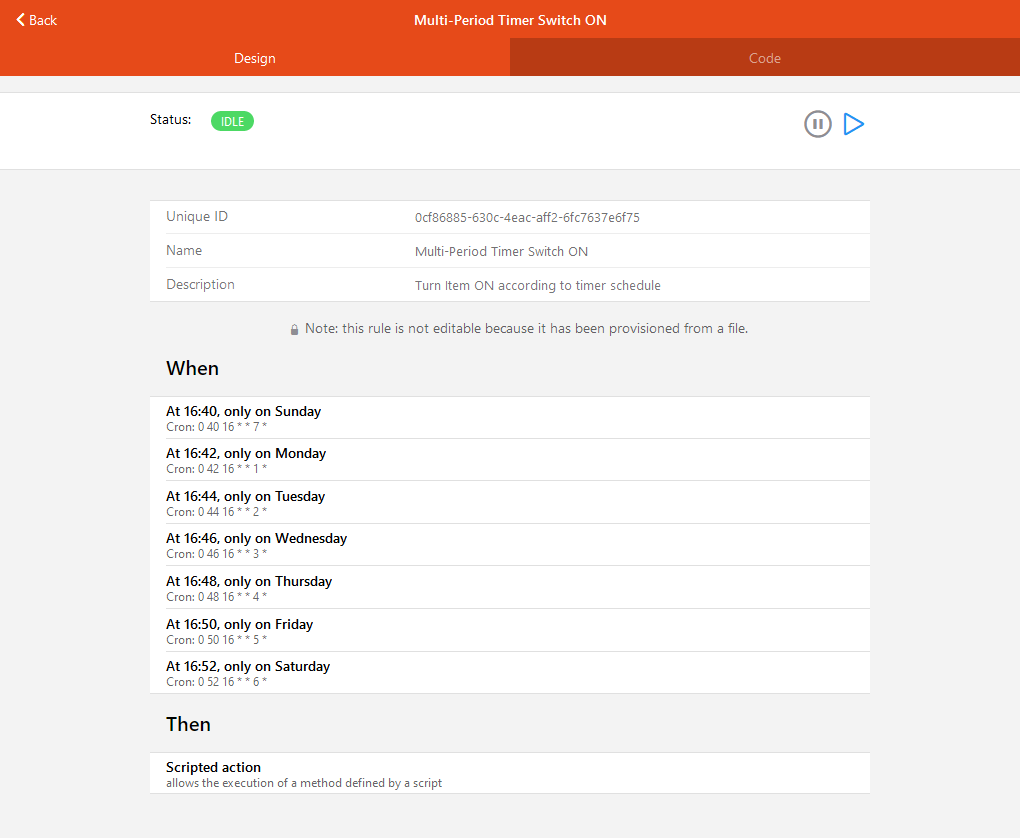
Task: Select the Tuesday 16:44 trigger row
Action: point(509,503)
